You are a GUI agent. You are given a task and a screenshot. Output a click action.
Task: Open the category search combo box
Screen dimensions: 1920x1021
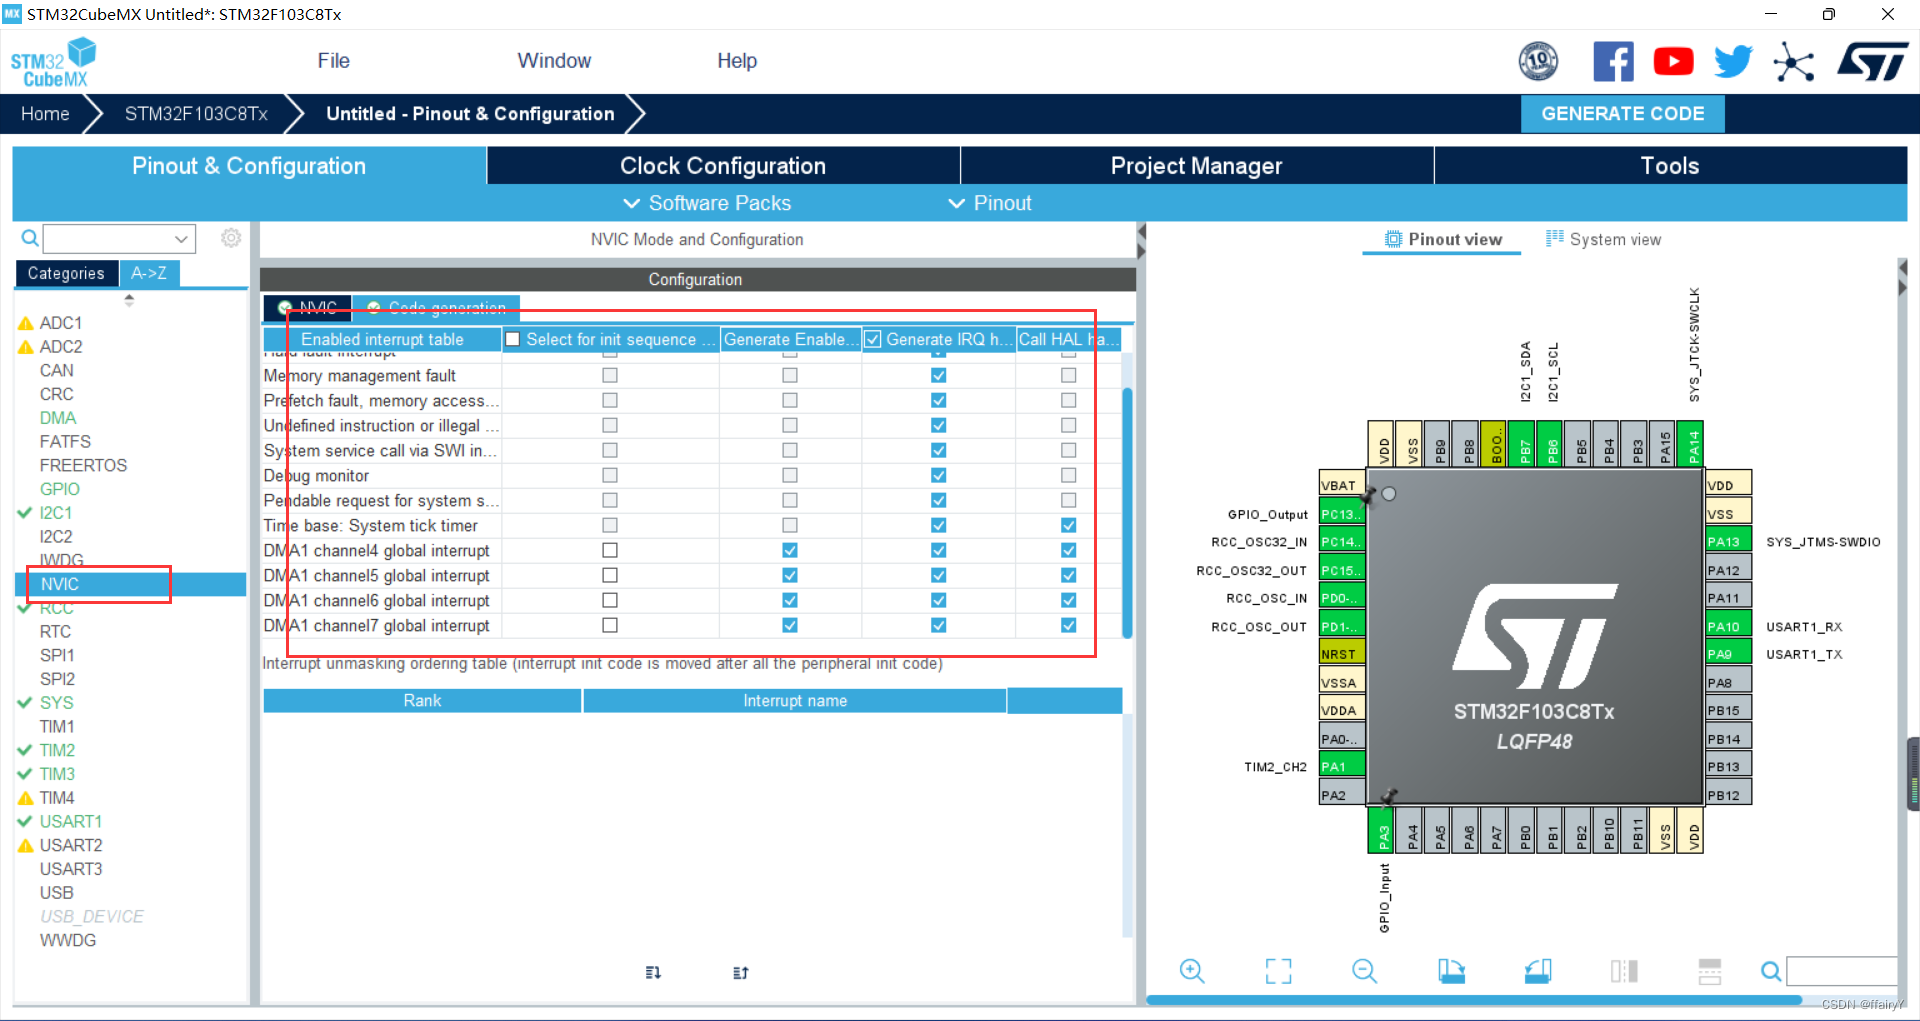point(119,238)
